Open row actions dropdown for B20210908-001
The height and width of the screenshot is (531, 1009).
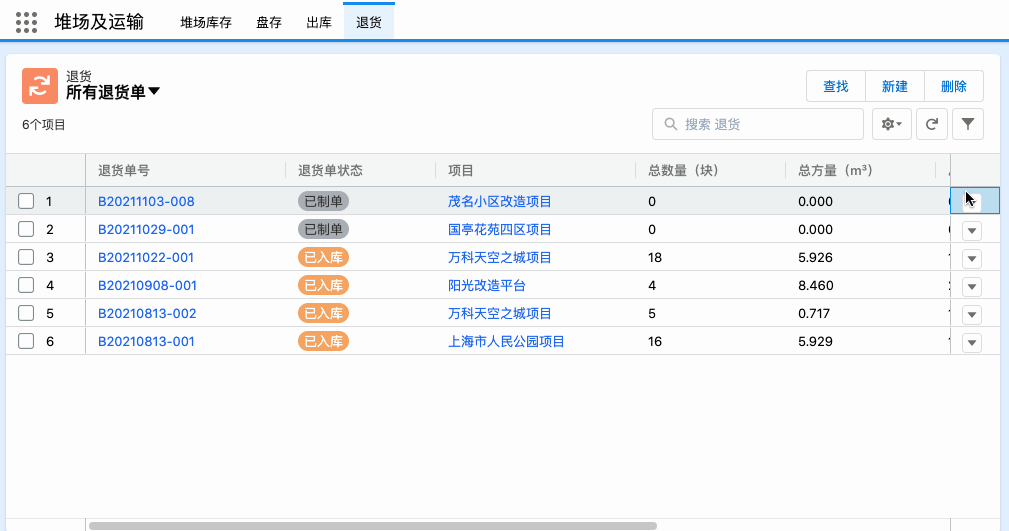[972, 286]
